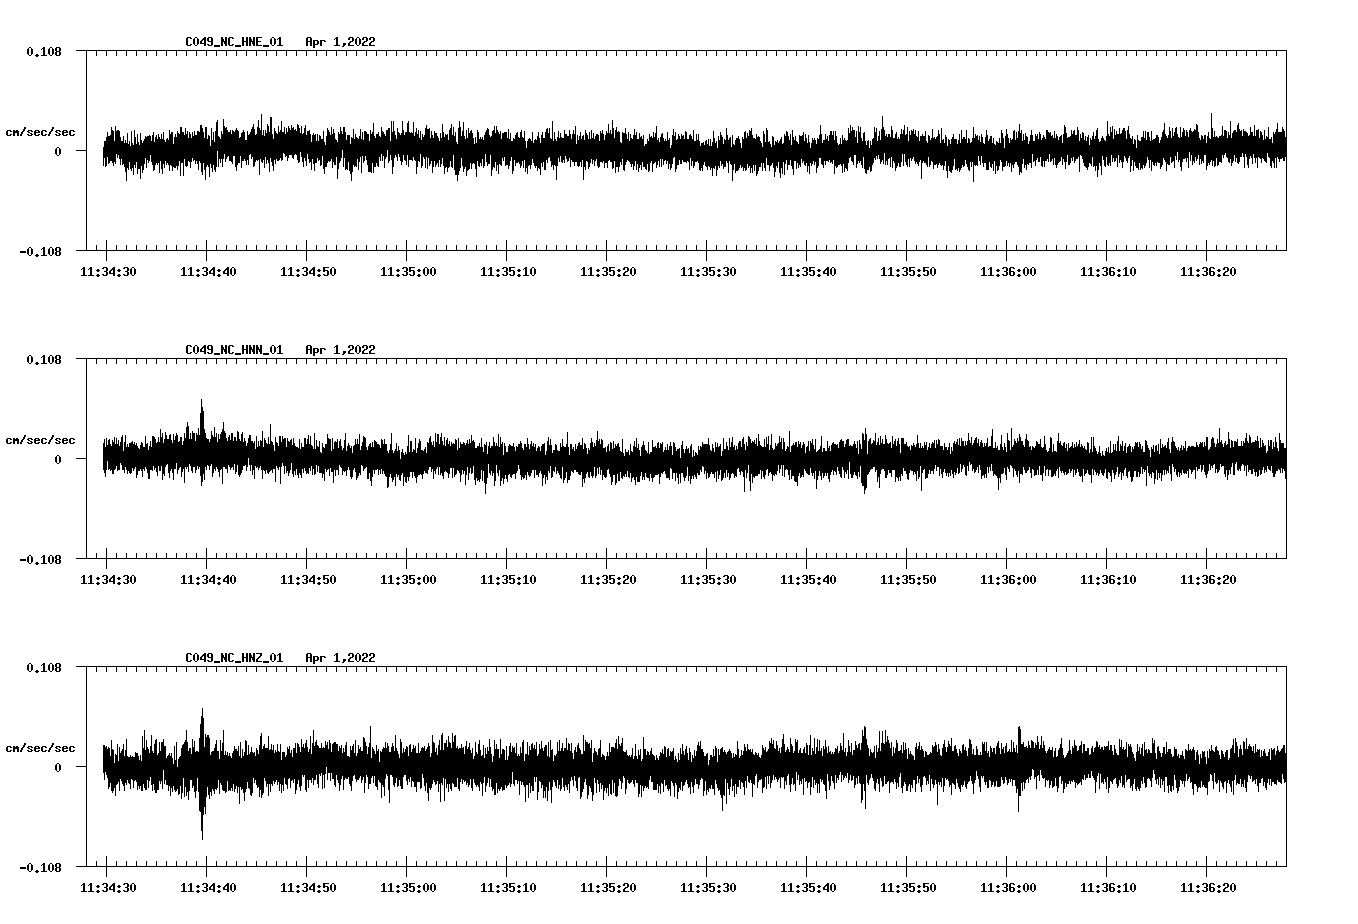Click the 11:34:30 time label under HNE plot
1358x924 pixels.
click(x=108, y=272)
